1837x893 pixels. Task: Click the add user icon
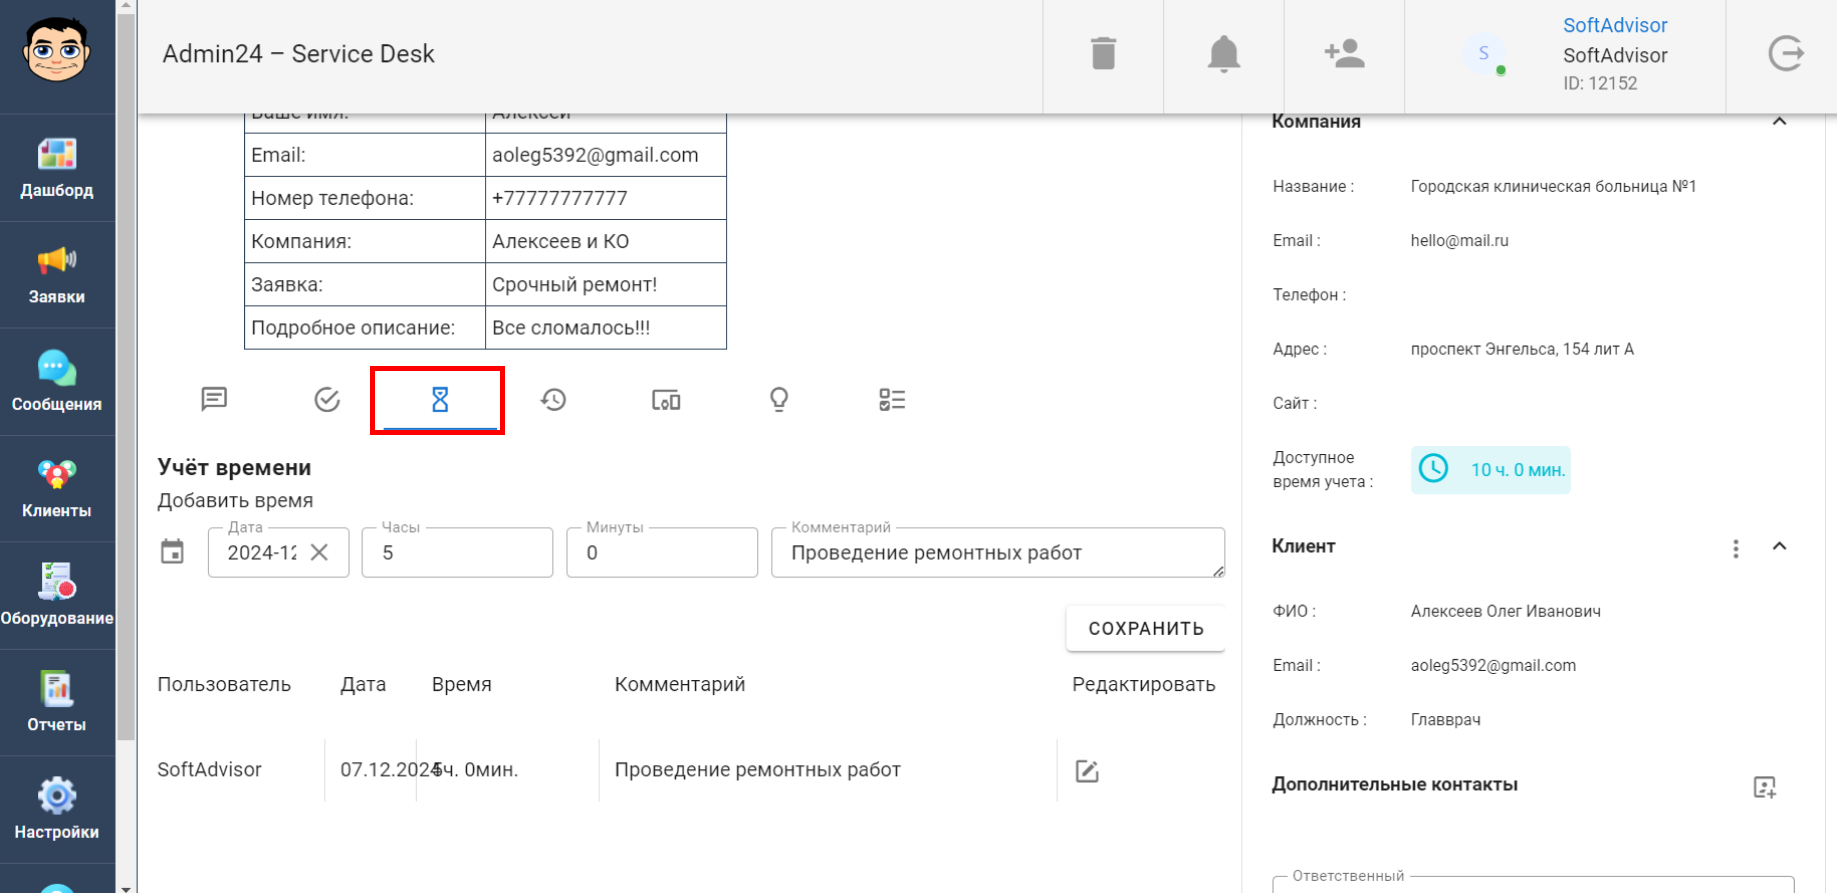pos(1344,54)
